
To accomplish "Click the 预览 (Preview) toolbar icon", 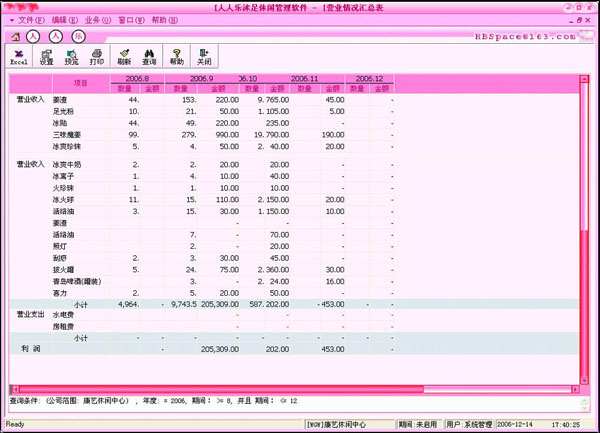I will tap(72, 56).
